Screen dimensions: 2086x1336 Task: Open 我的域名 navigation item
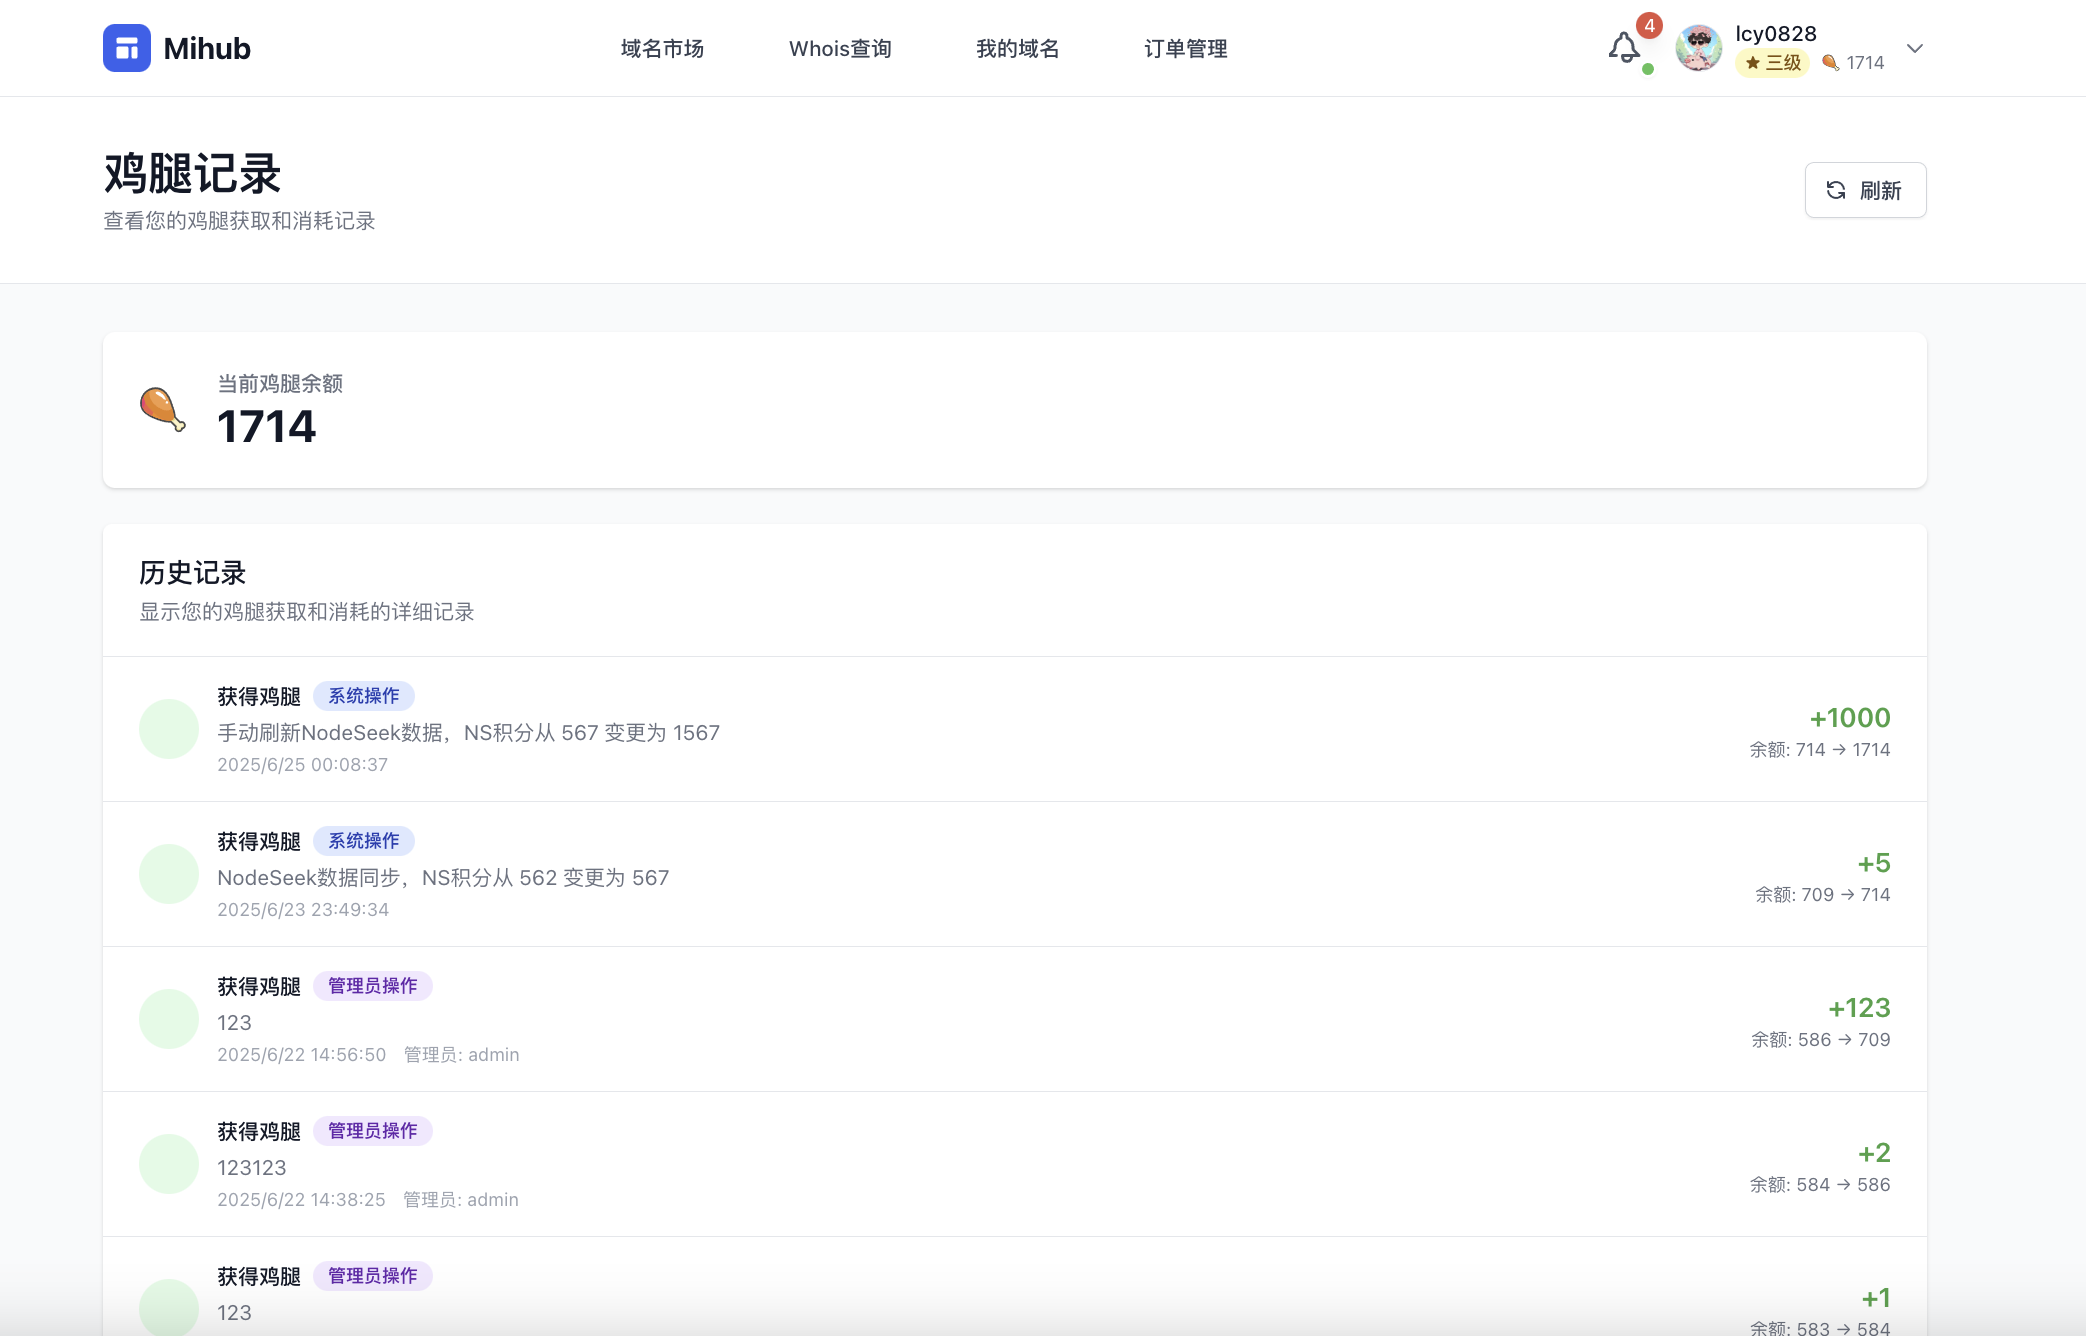1017,48
